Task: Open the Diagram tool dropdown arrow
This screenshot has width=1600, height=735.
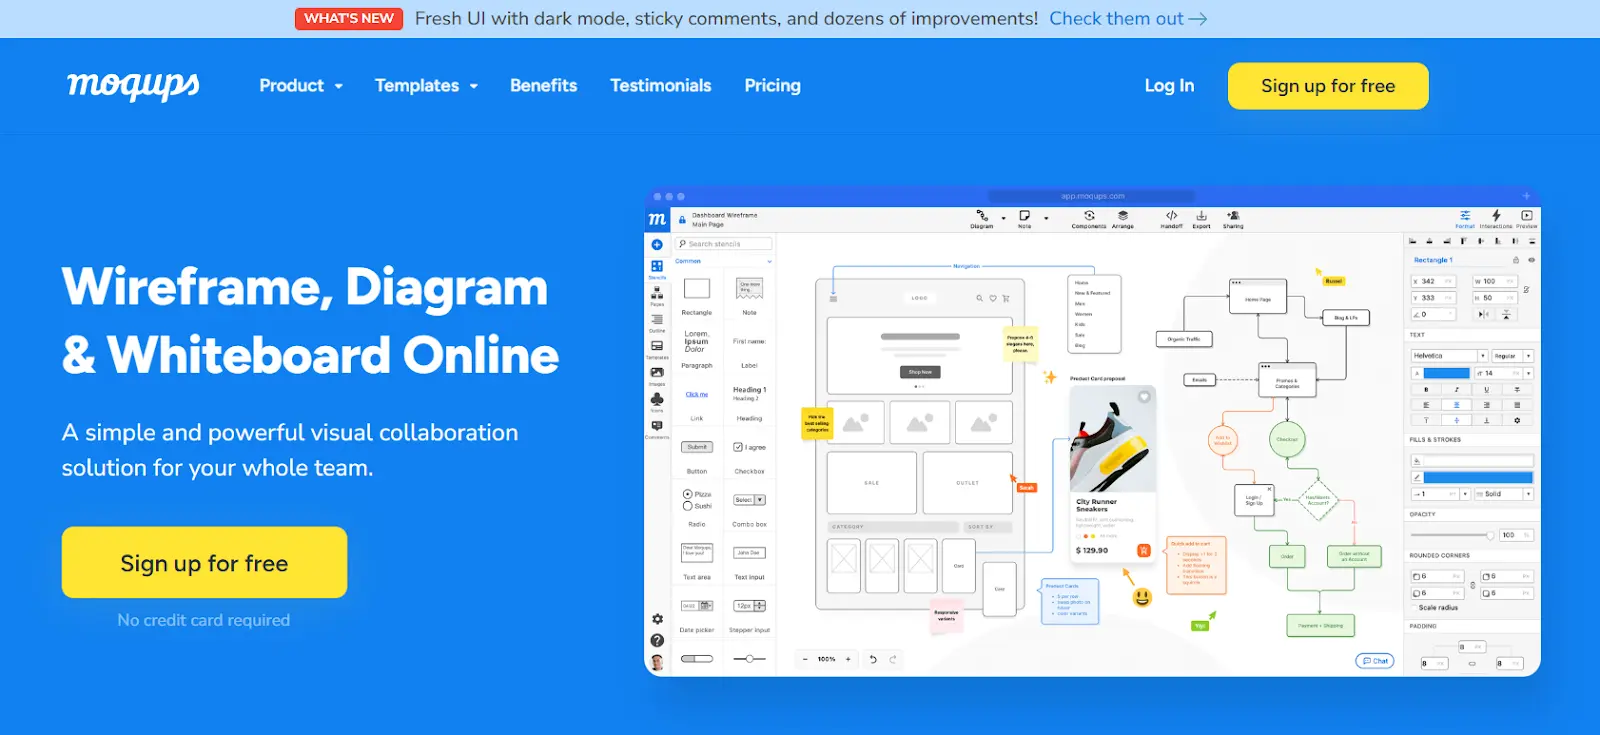Action: pyautogui.click(x=1003, y=218)
